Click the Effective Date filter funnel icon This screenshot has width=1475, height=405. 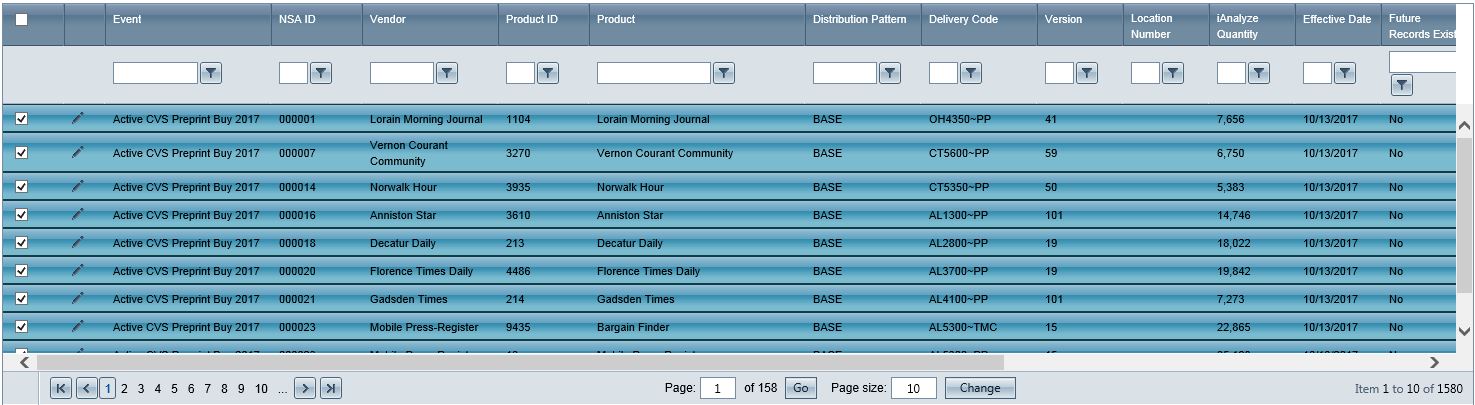pos(1344,73)
